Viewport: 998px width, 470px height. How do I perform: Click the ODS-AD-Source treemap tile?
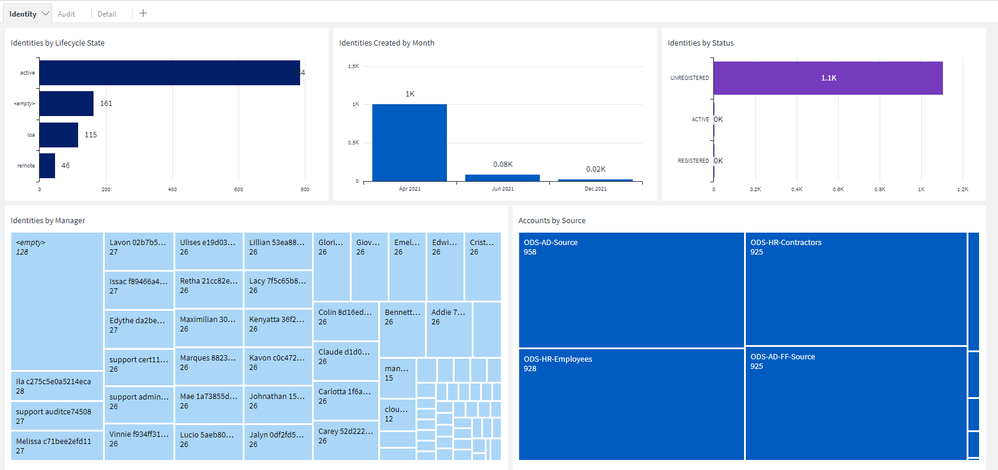[x=630, y=288]
